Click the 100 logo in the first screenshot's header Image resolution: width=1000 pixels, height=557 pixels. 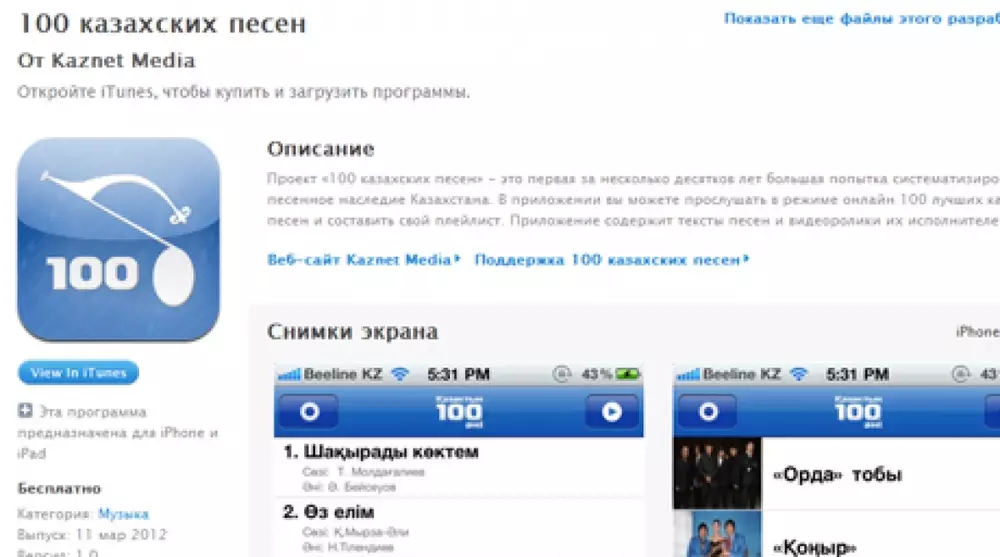pos(459,411)
